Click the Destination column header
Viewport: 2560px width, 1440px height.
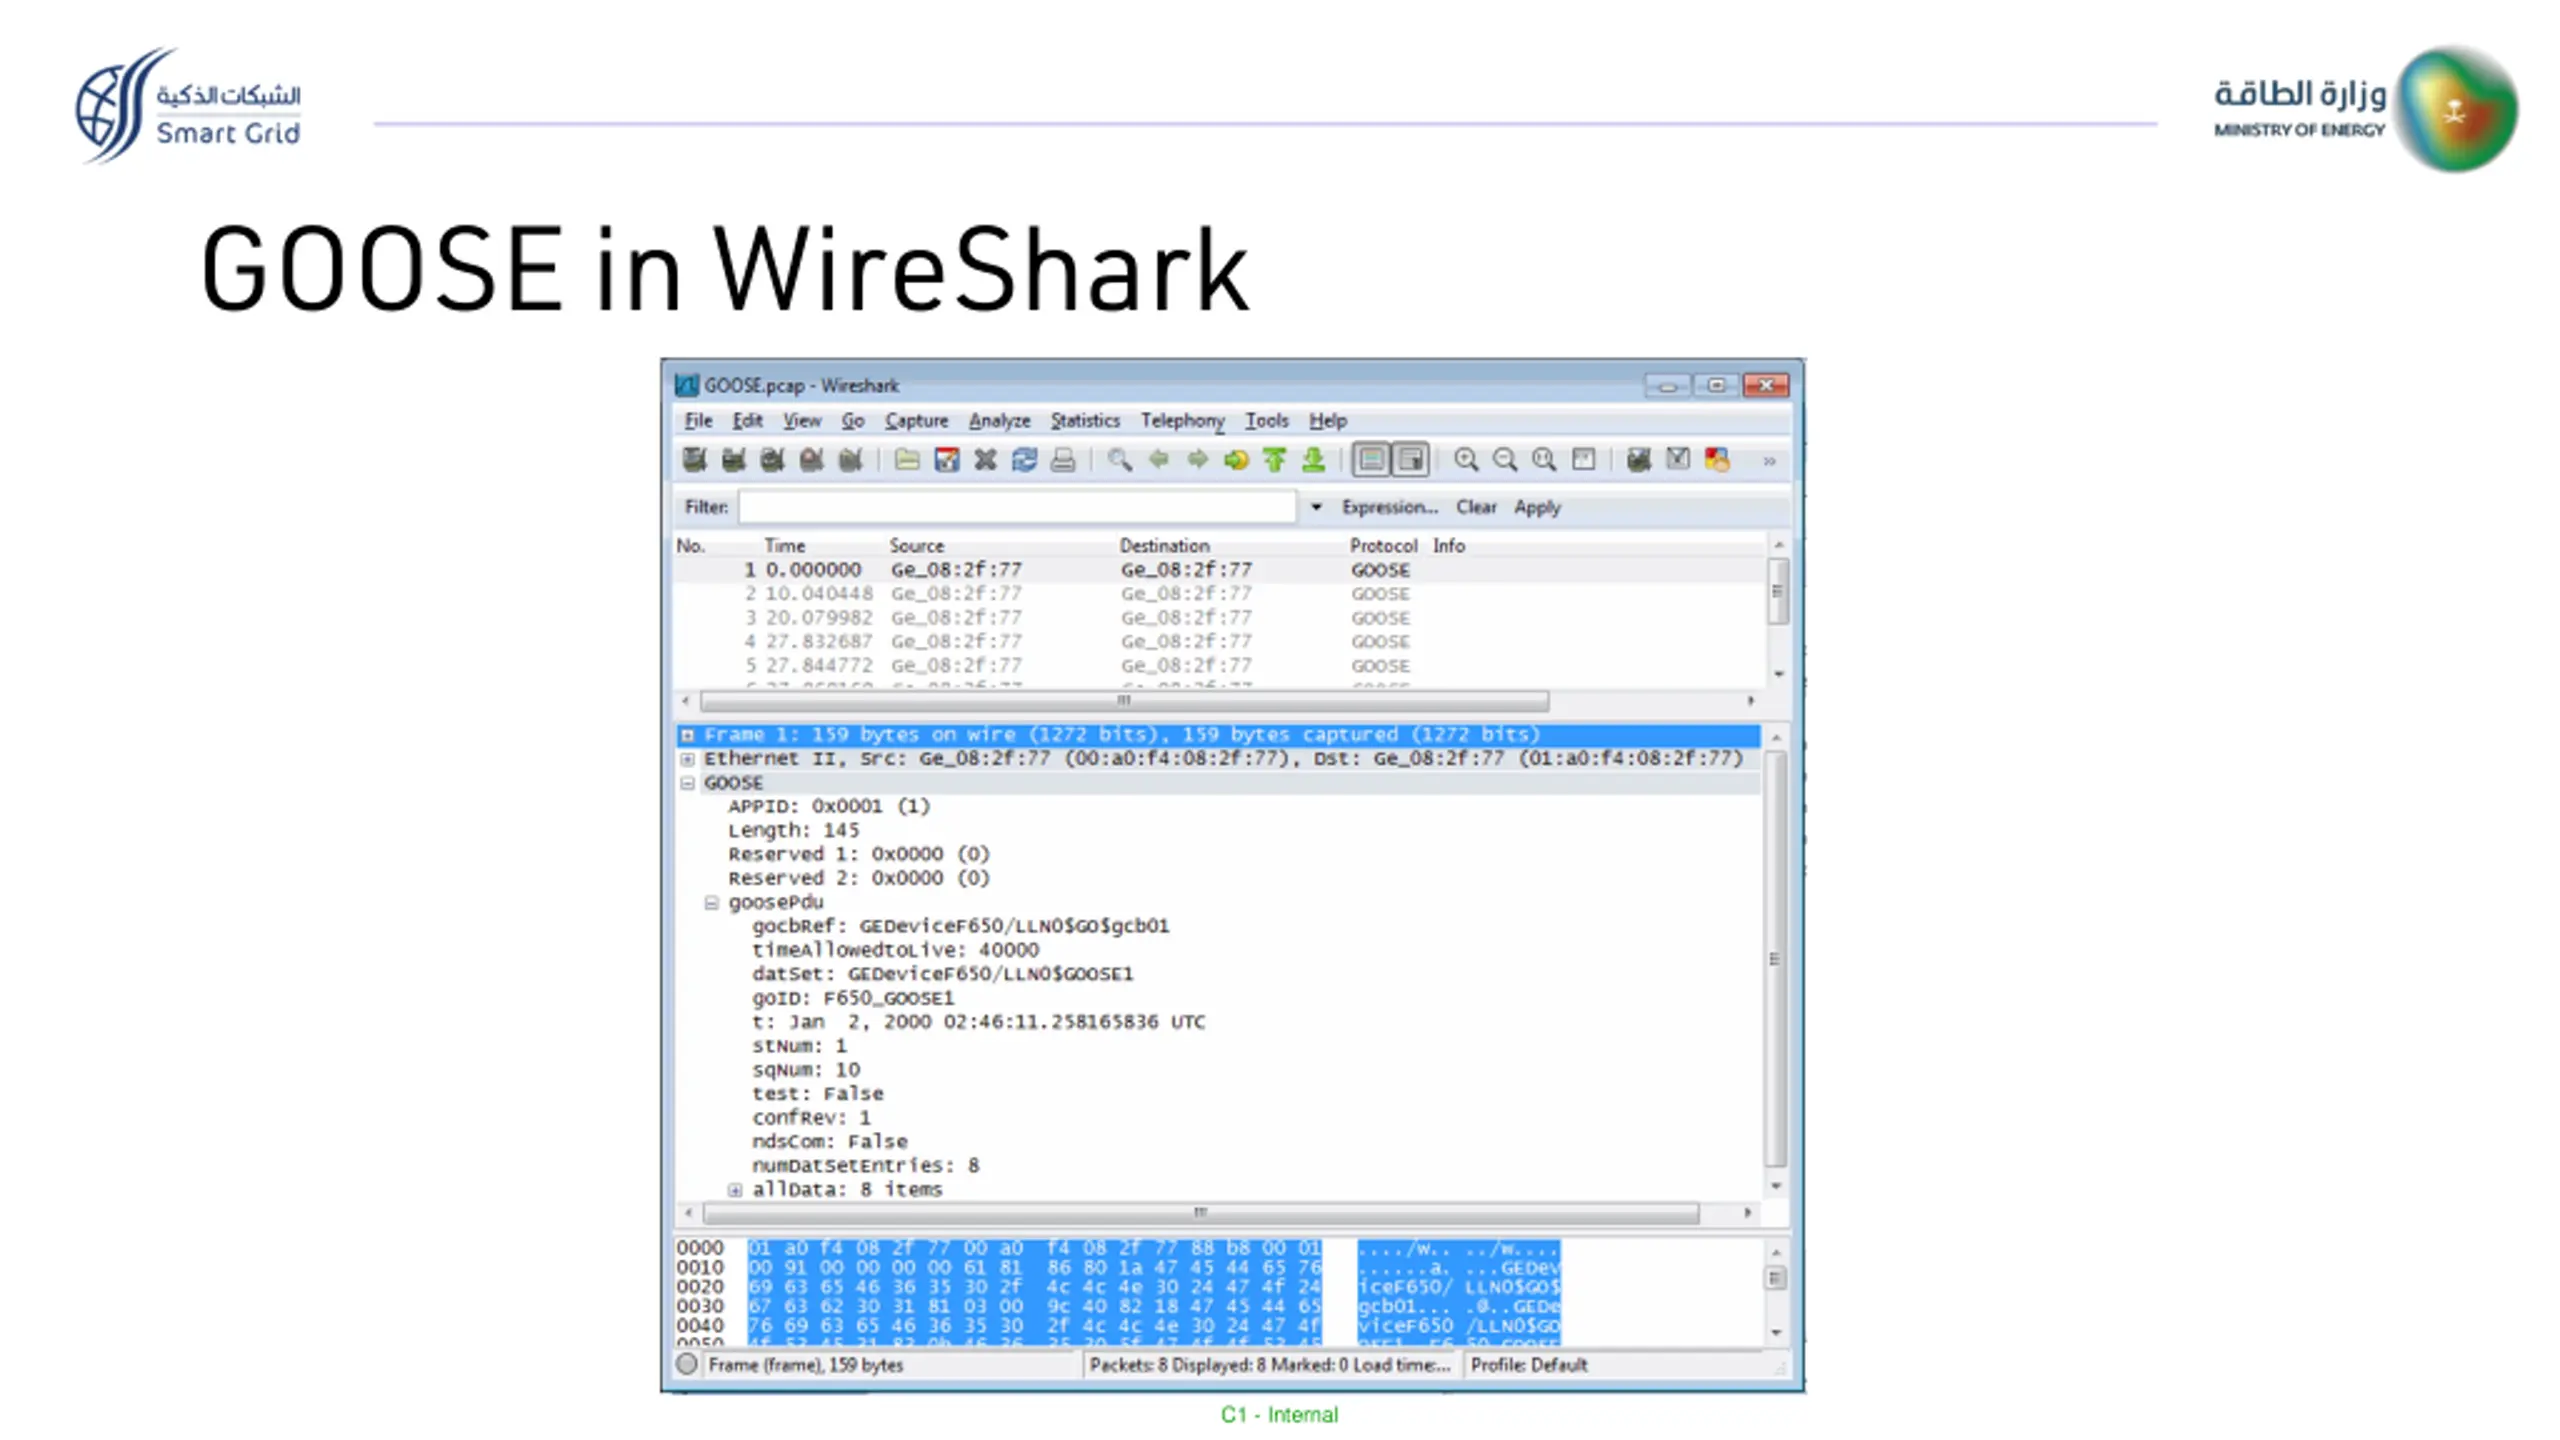pyautogui.click(x=1164, y=546)
